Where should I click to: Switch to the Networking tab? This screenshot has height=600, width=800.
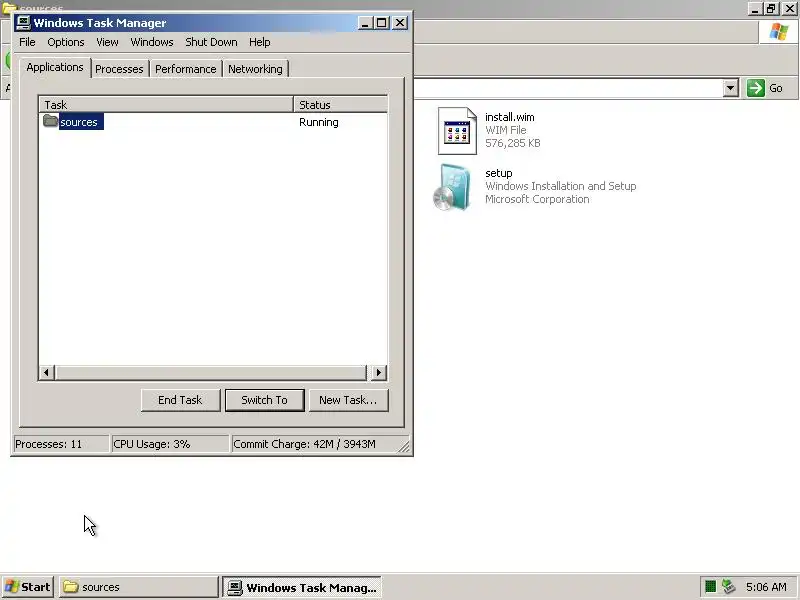pos(255,69)
